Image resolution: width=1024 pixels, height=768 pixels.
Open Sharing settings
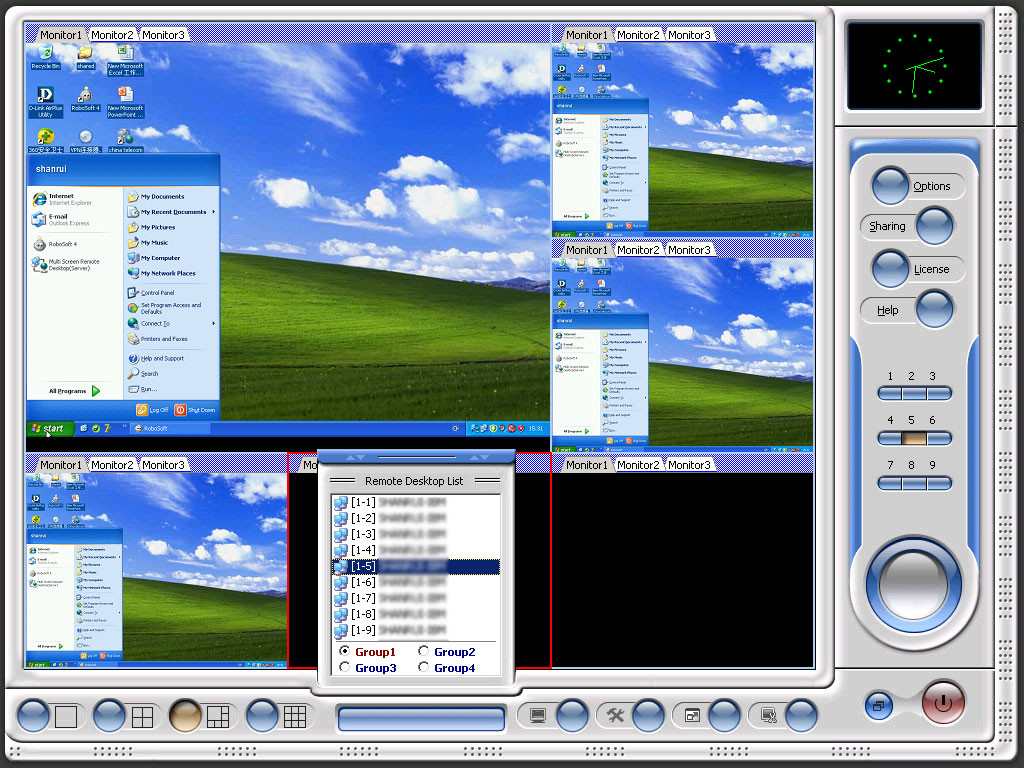935,226
